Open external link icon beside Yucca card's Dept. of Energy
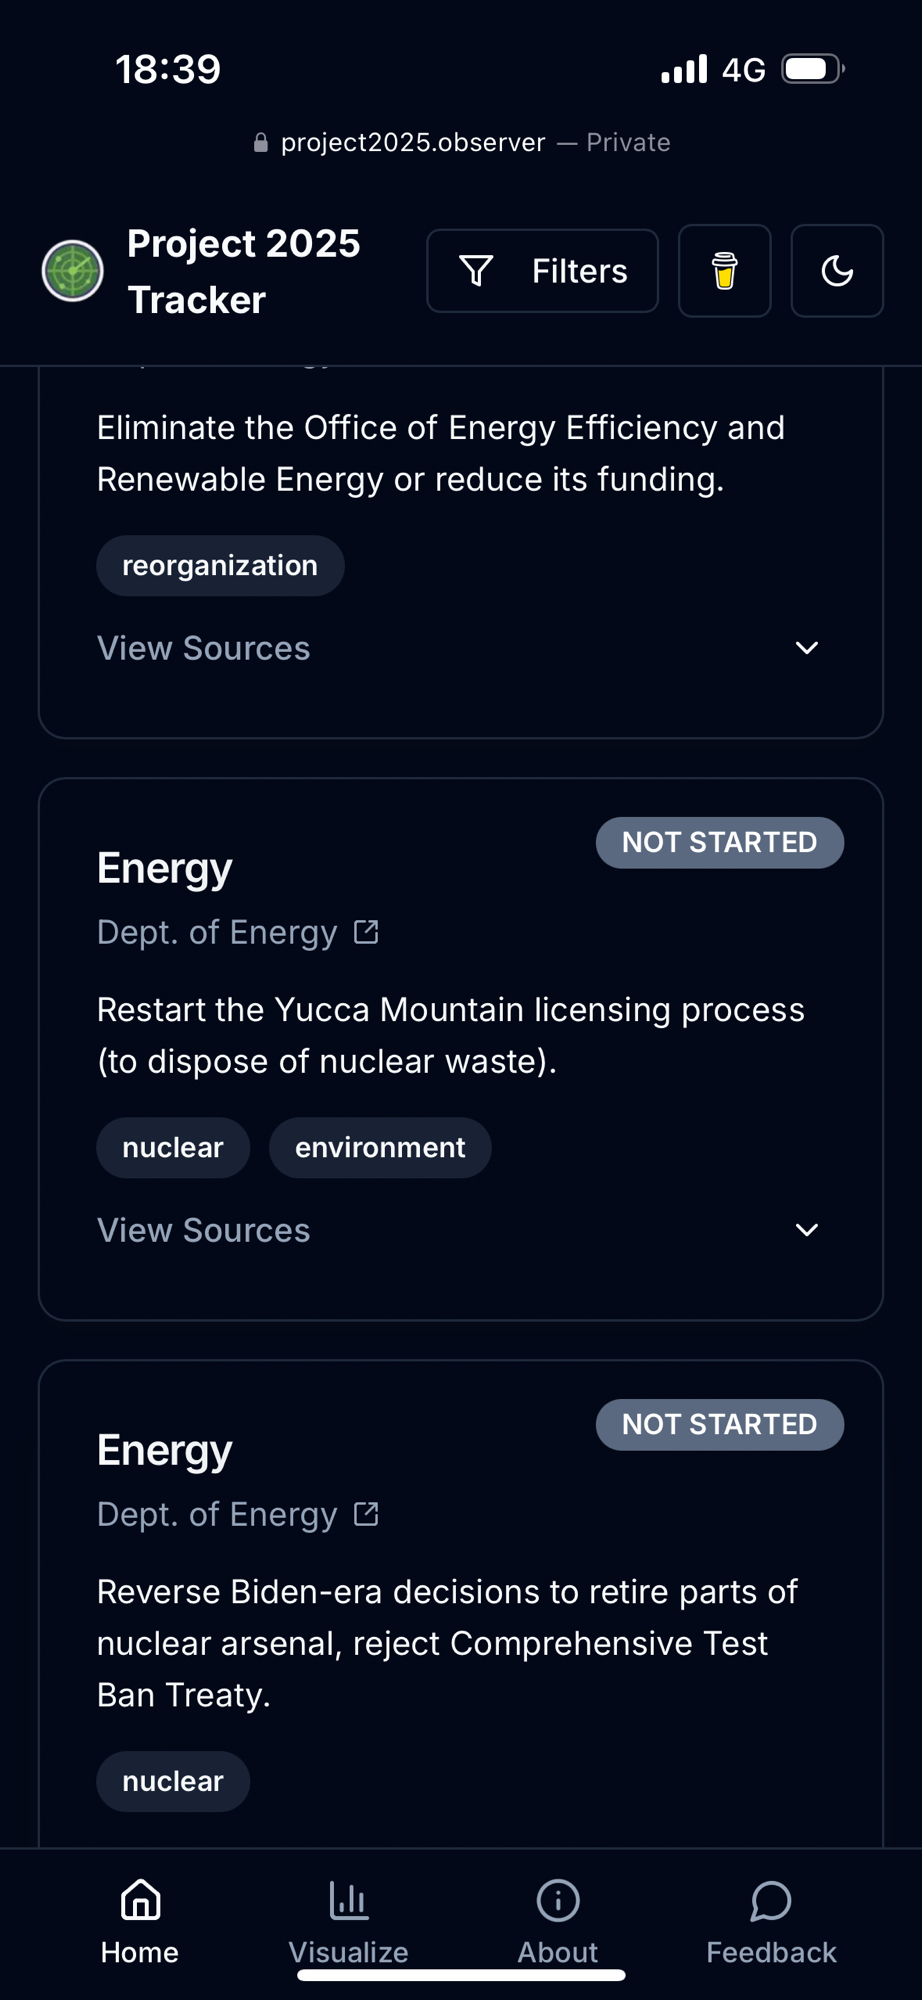This screenshot has height=2000, width=922. coord(366,932)
